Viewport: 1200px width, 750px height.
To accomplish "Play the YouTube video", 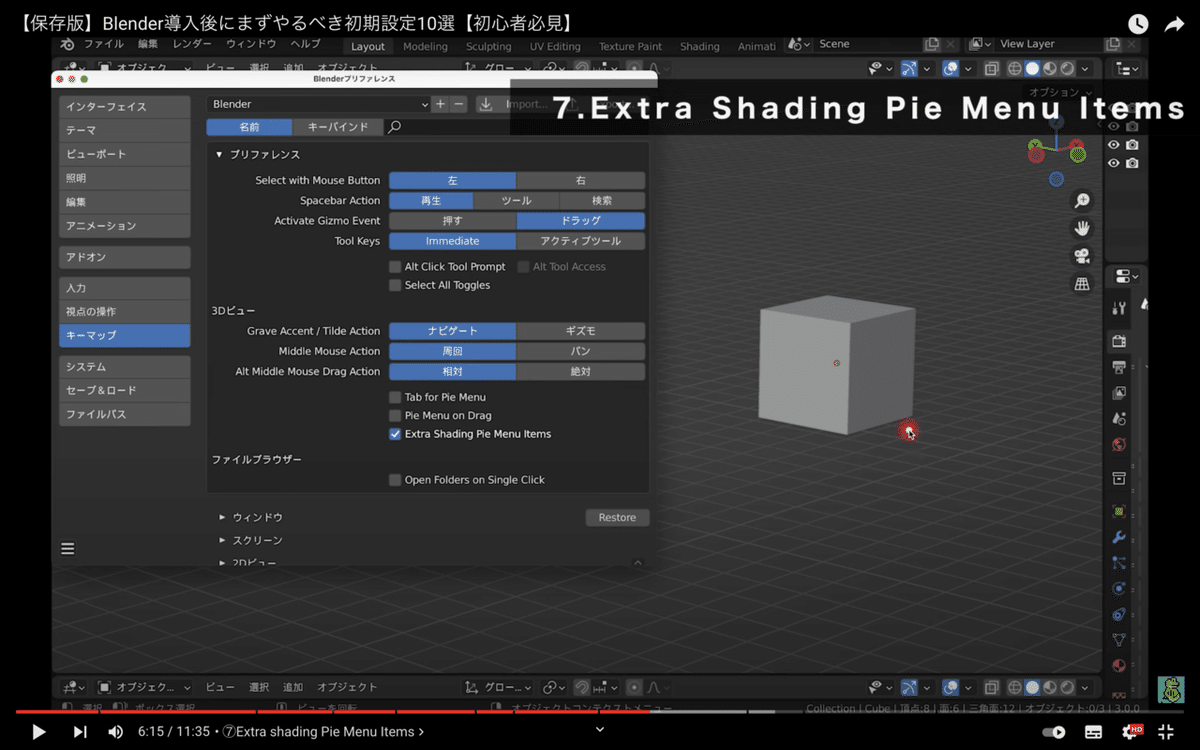I will point(39,732).
